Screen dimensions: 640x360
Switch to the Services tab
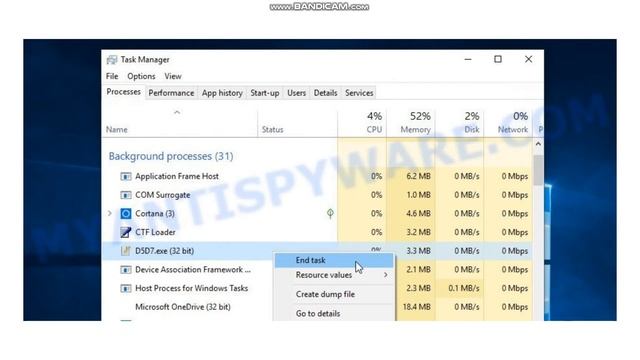click(359, 93)
